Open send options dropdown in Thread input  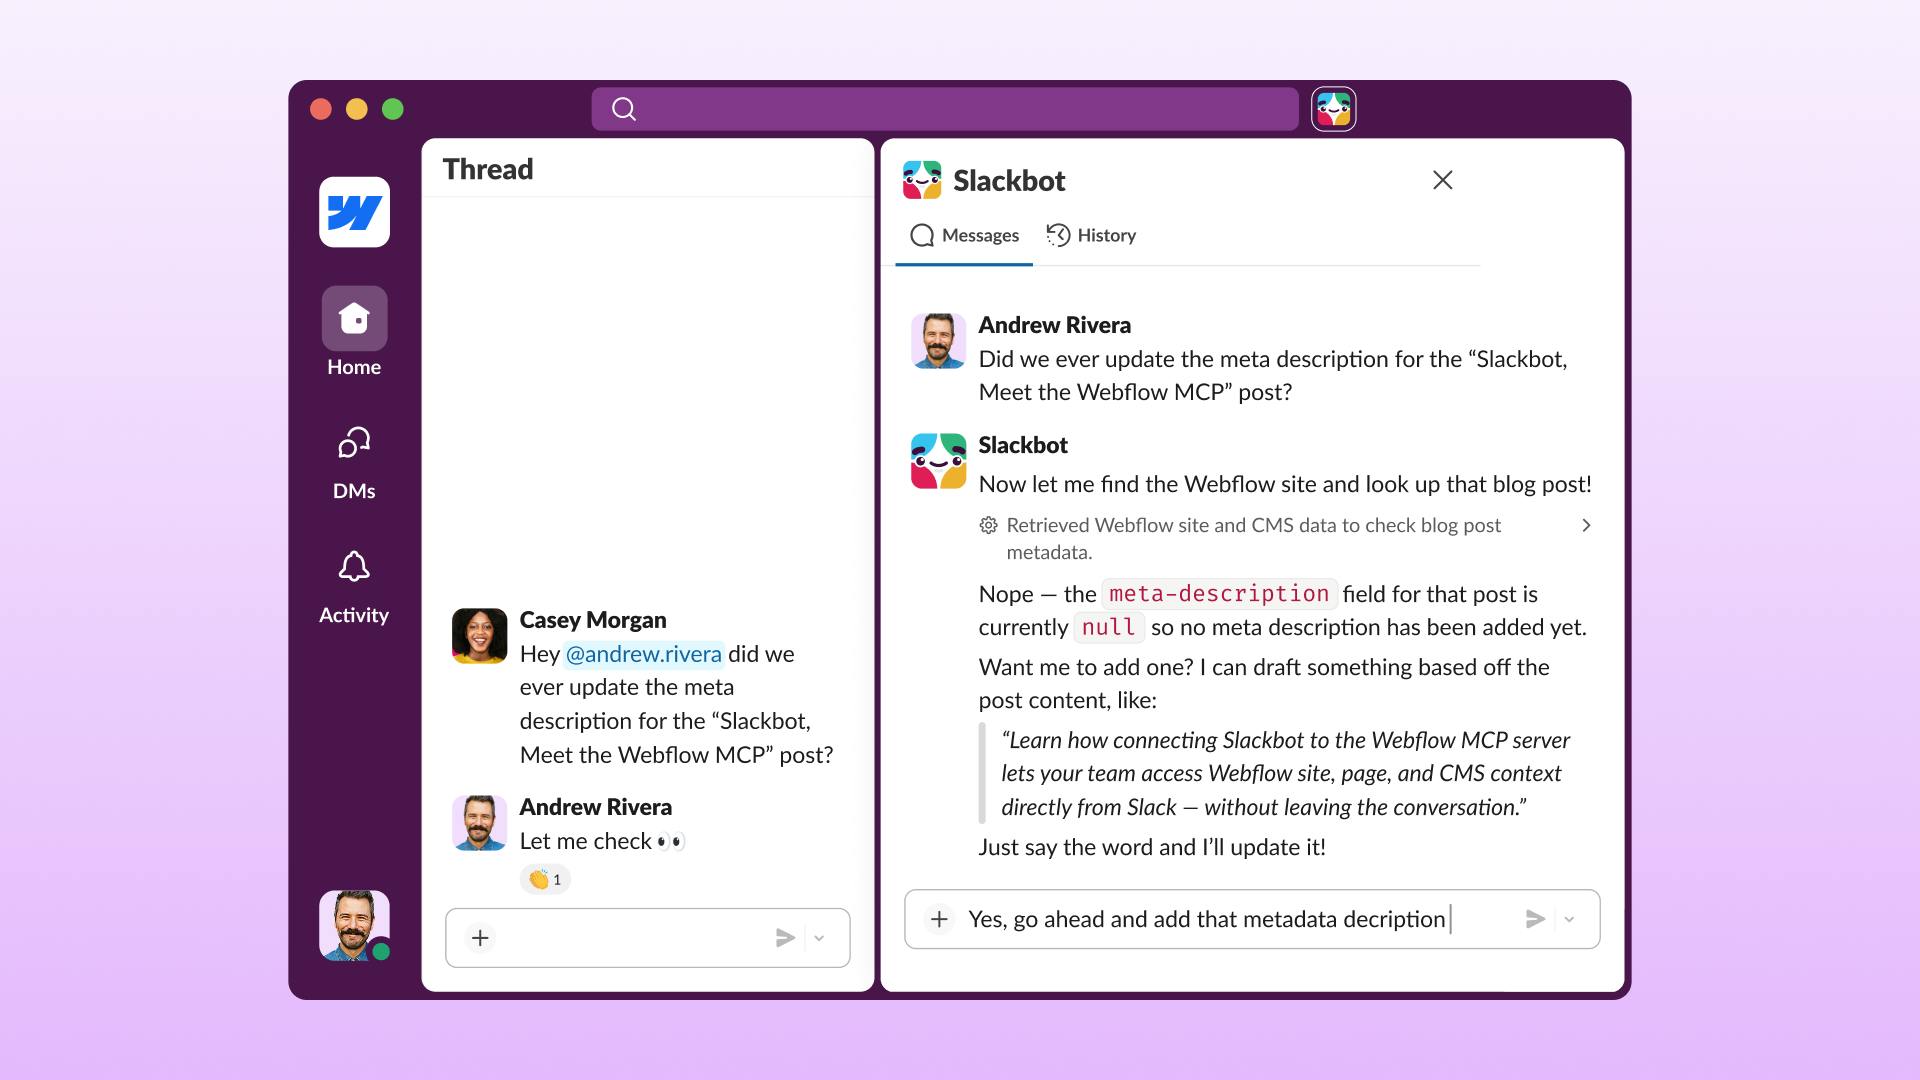pos(819,938)
